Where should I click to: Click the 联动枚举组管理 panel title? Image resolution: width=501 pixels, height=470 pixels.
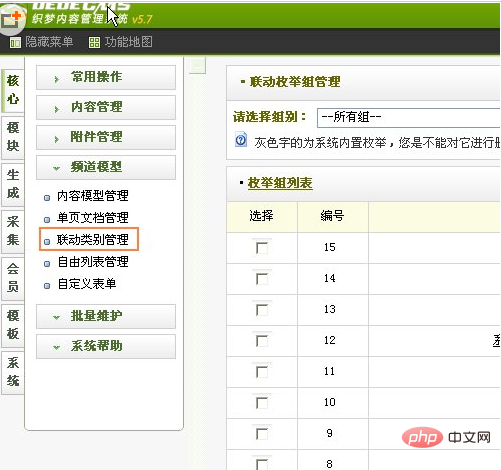295,82
